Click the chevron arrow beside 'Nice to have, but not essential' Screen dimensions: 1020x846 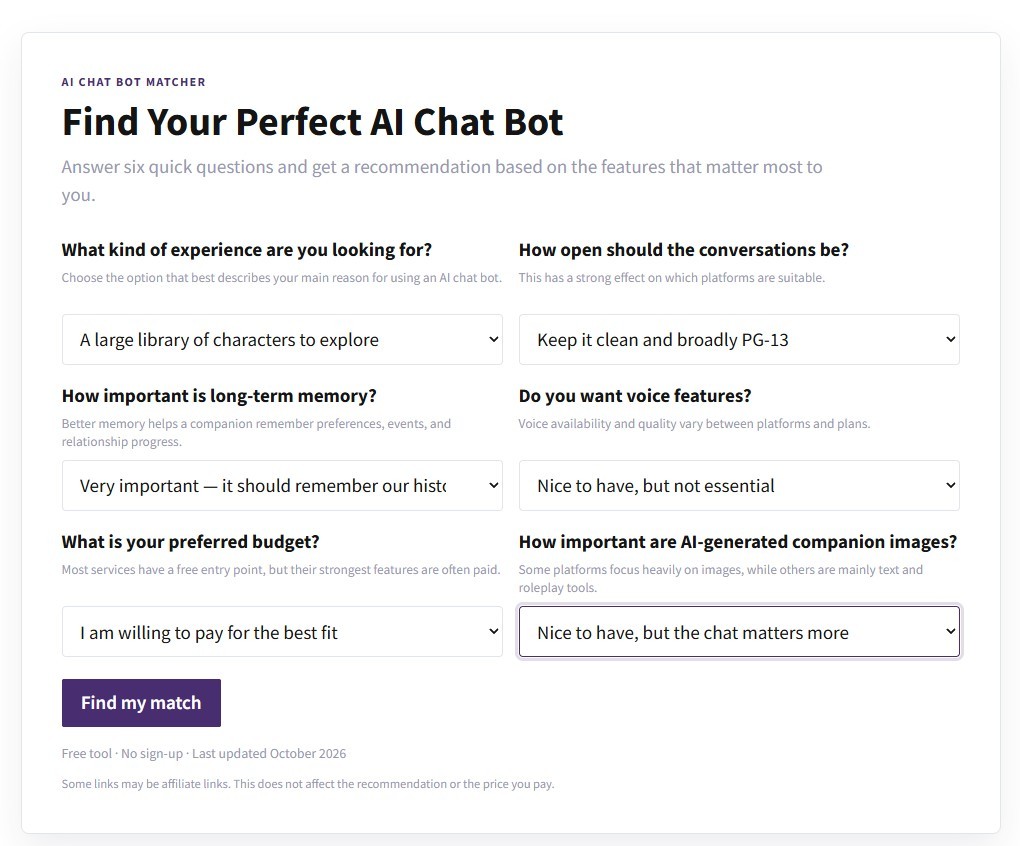tap(950, 486)
